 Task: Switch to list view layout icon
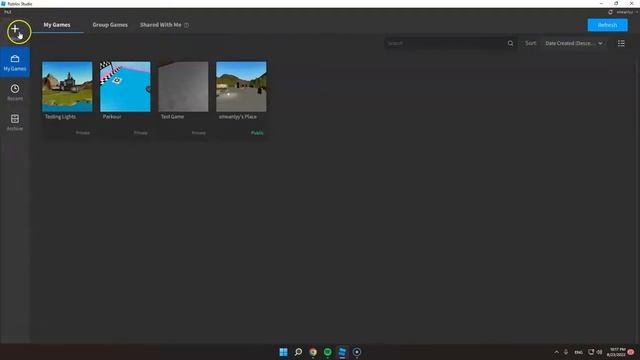click(x=621, y=43)
